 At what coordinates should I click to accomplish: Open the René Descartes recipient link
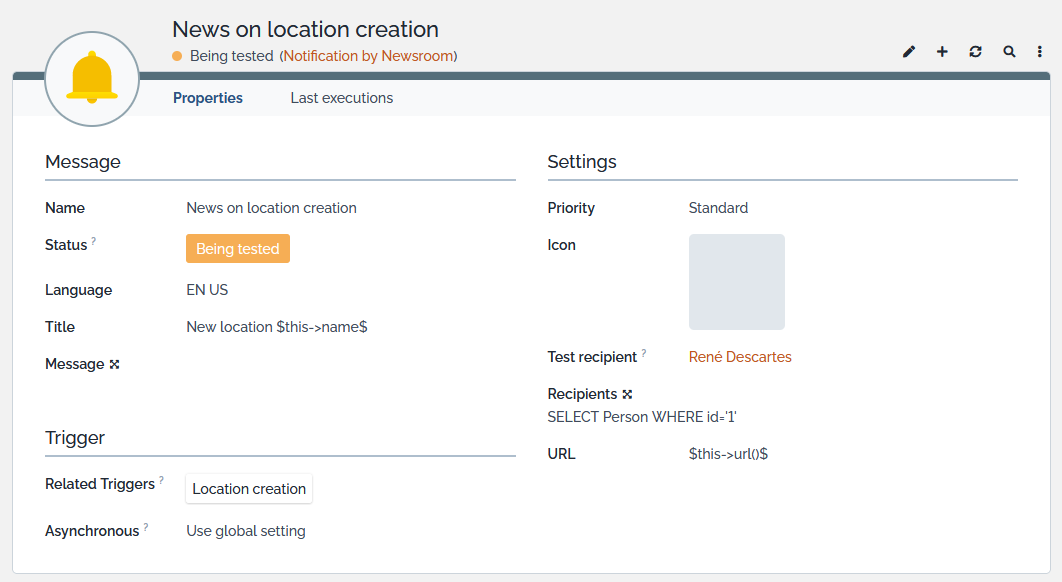coord(740,357)
